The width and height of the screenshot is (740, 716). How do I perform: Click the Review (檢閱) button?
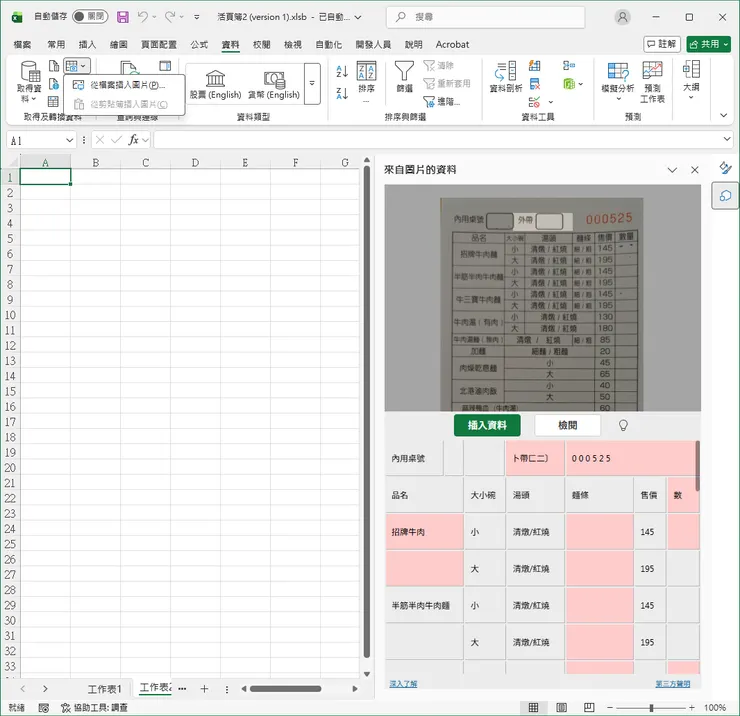coord(567,425)
